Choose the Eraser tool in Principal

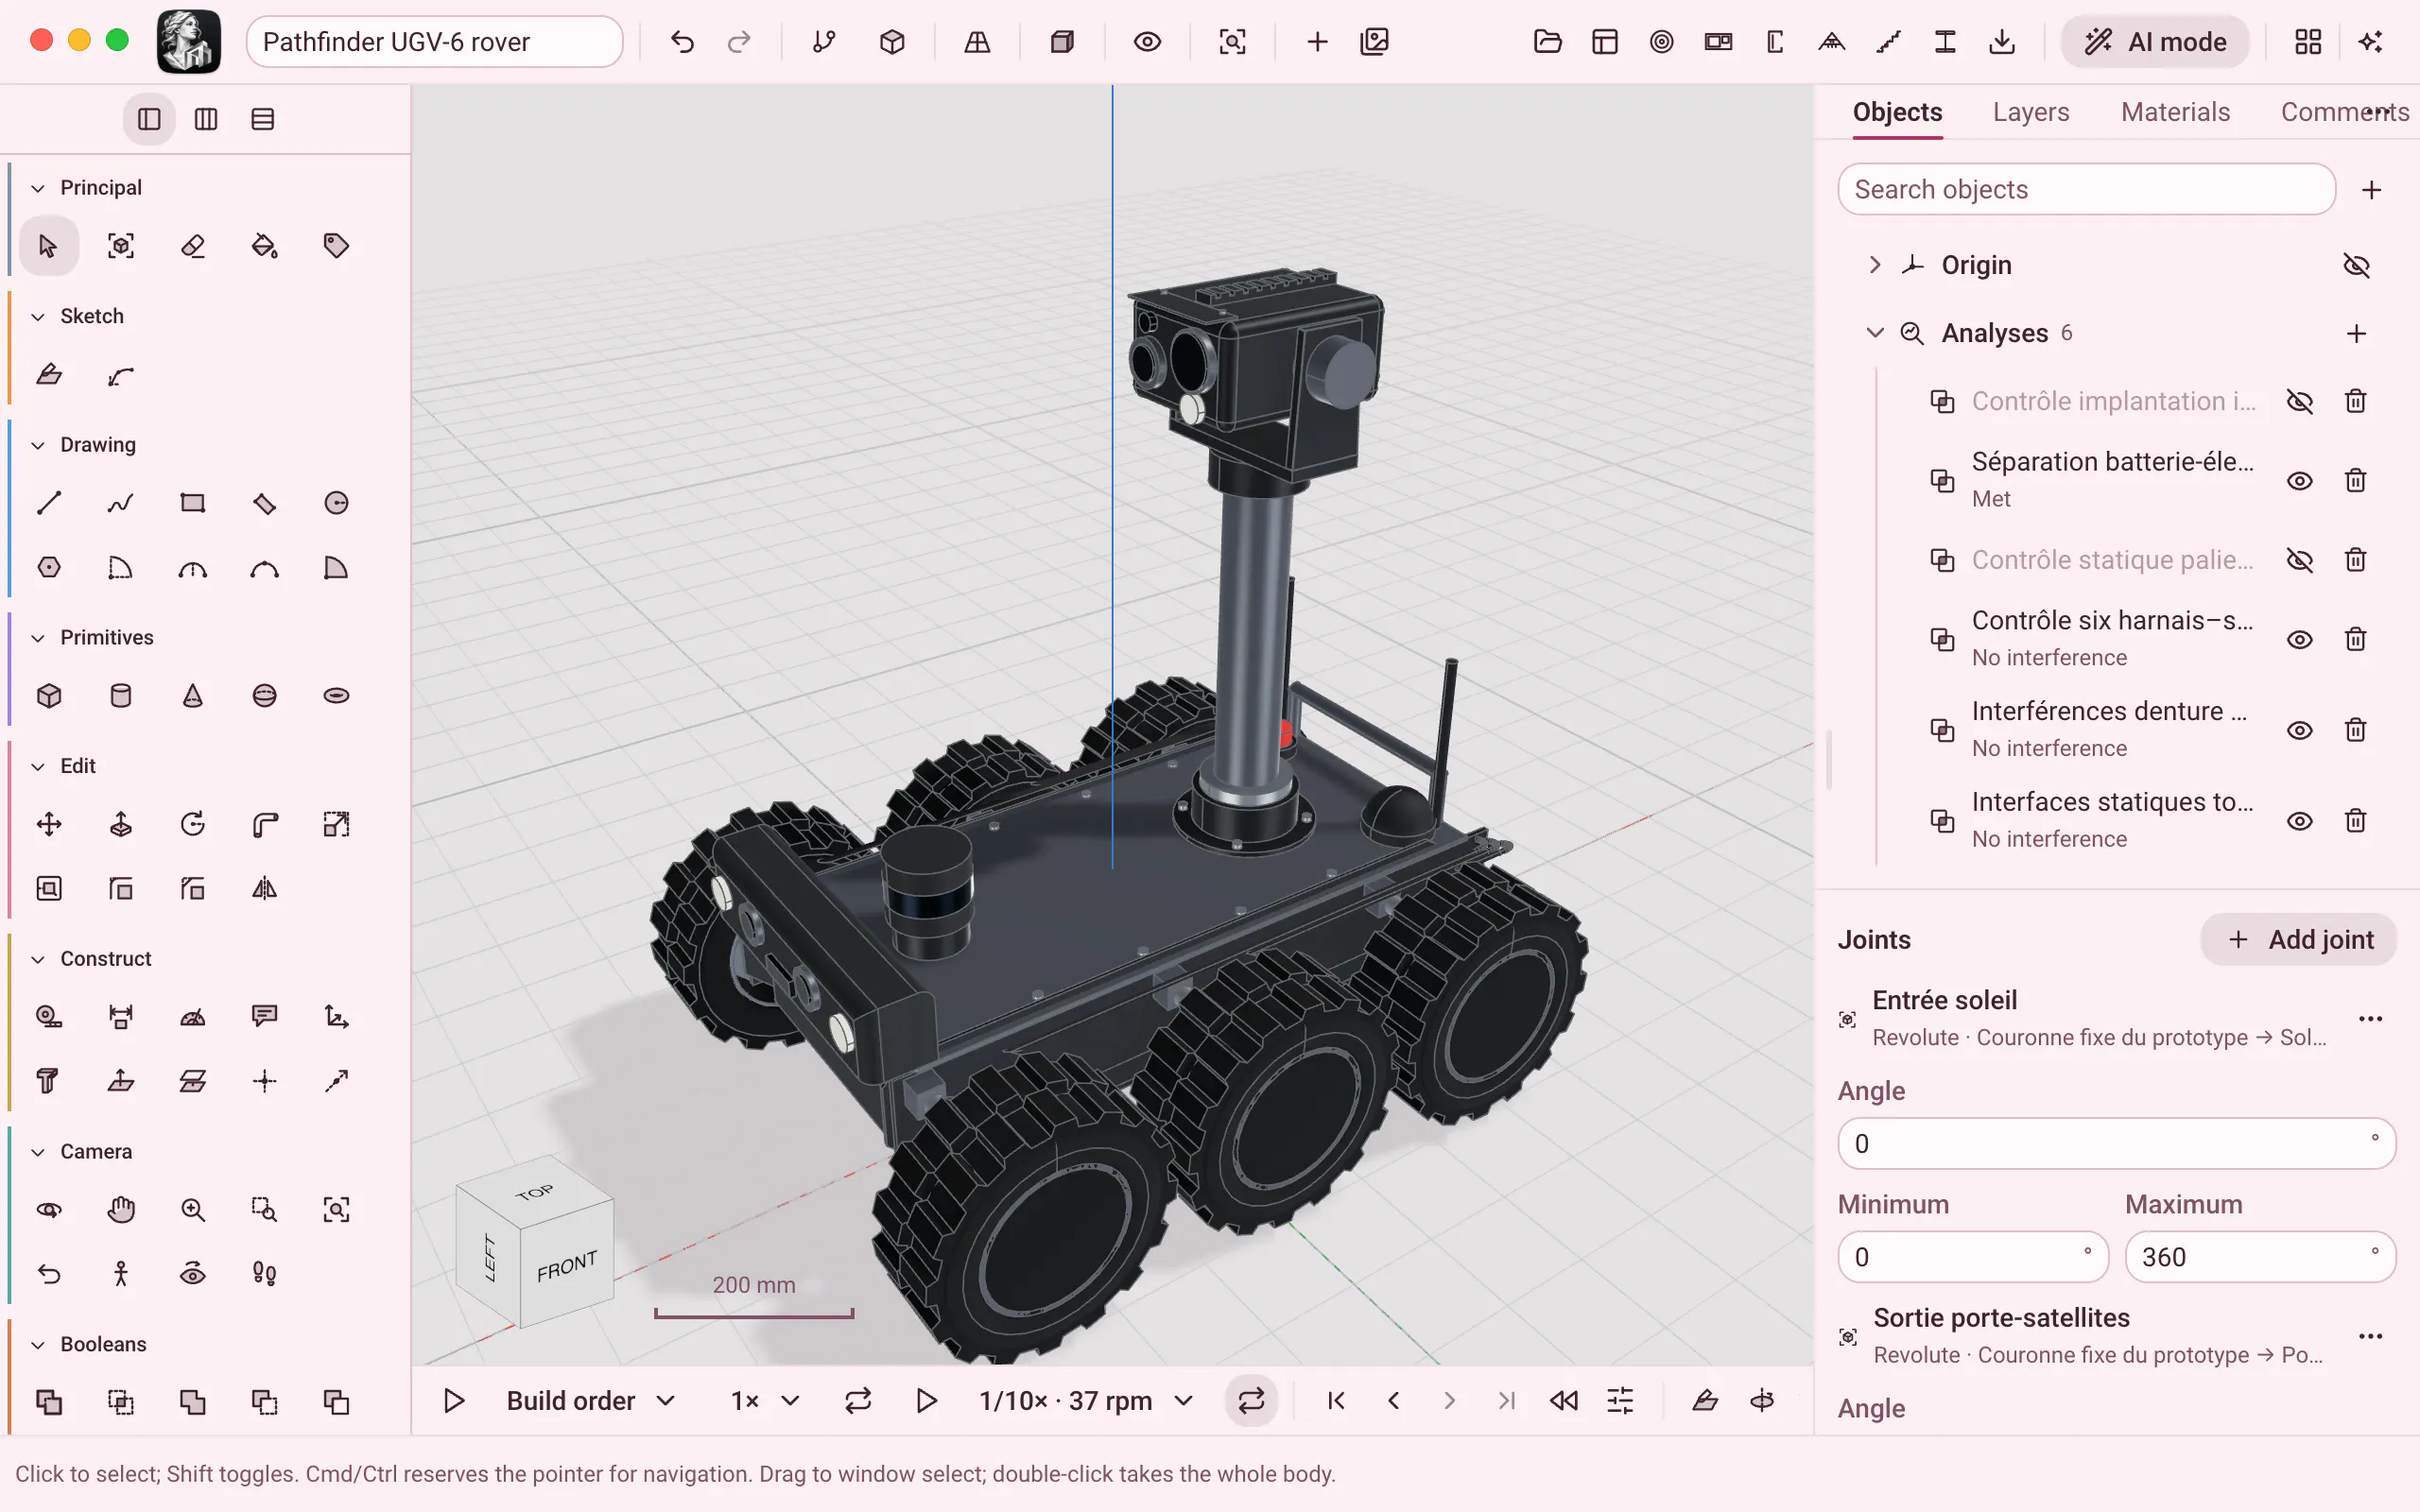(193, 246)
